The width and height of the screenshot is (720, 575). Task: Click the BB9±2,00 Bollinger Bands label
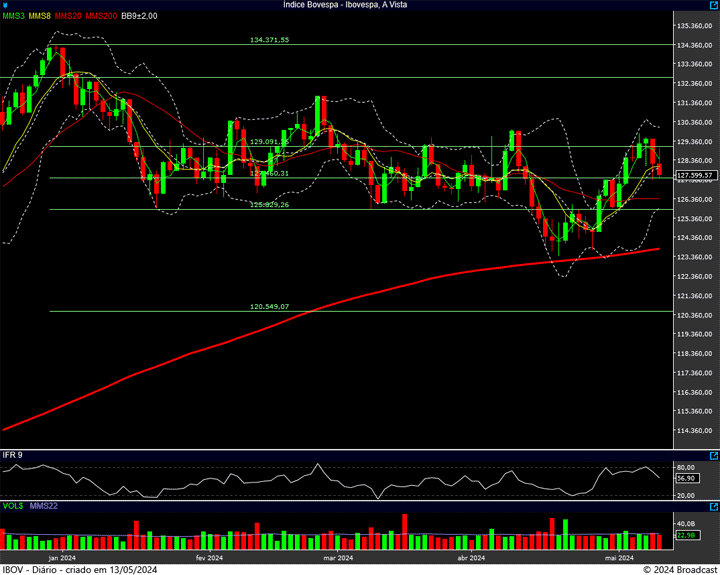139,17
